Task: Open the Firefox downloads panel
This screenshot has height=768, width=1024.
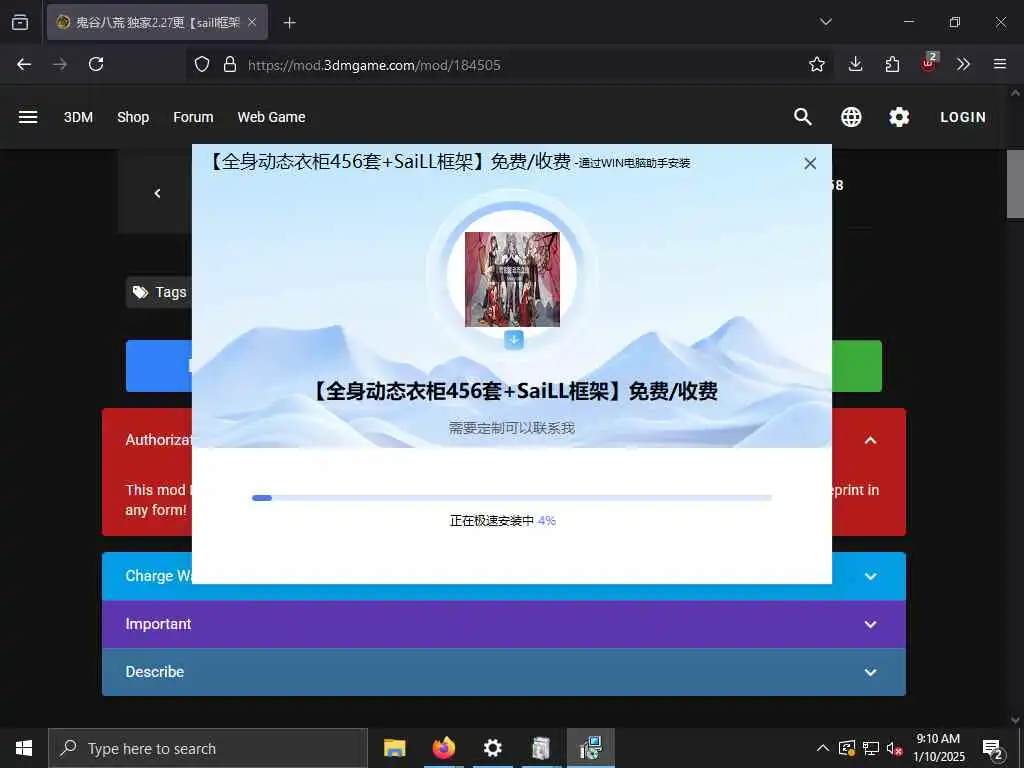Action: coord(856,64)
